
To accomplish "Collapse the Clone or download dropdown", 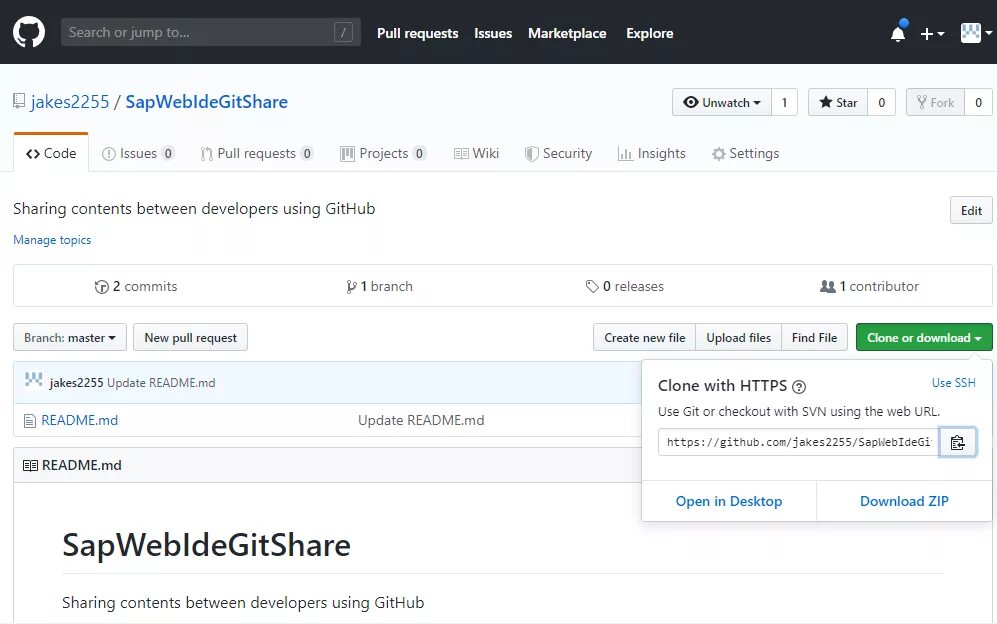I will coord(924,338).
